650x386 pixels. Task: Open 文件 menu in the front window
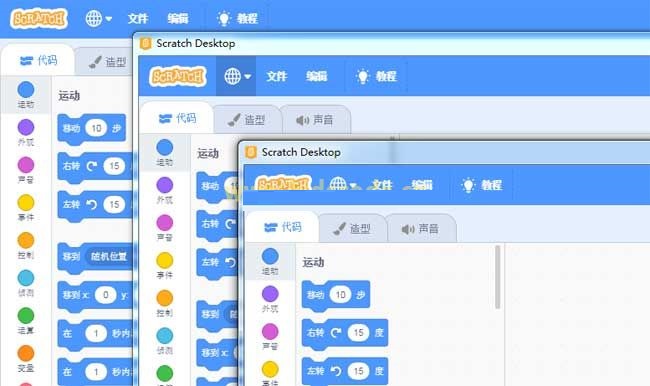click(382, 185)
